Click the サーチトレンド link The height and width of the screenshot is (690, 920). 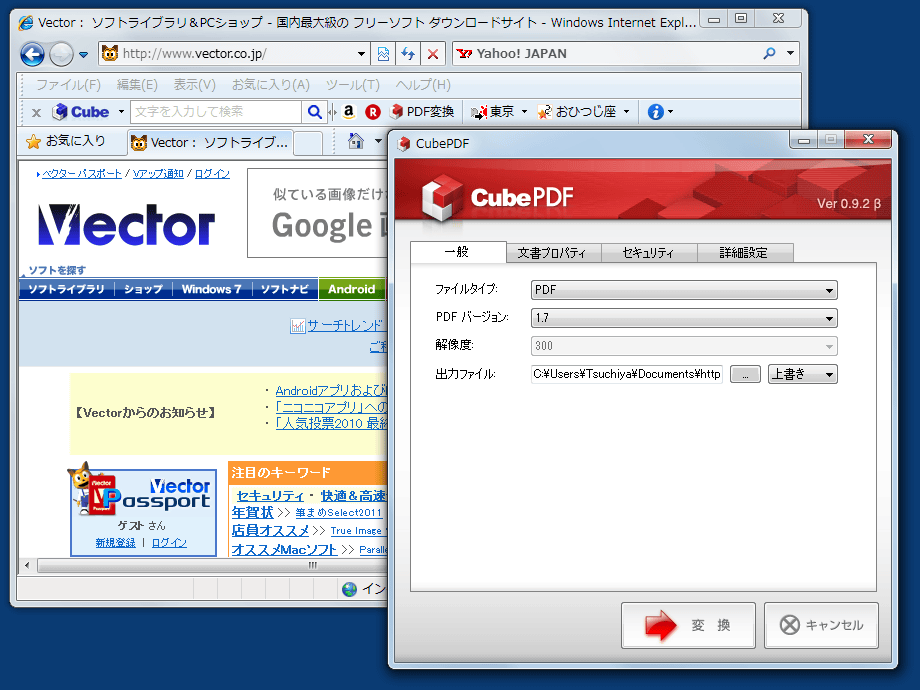coord(344,326)
